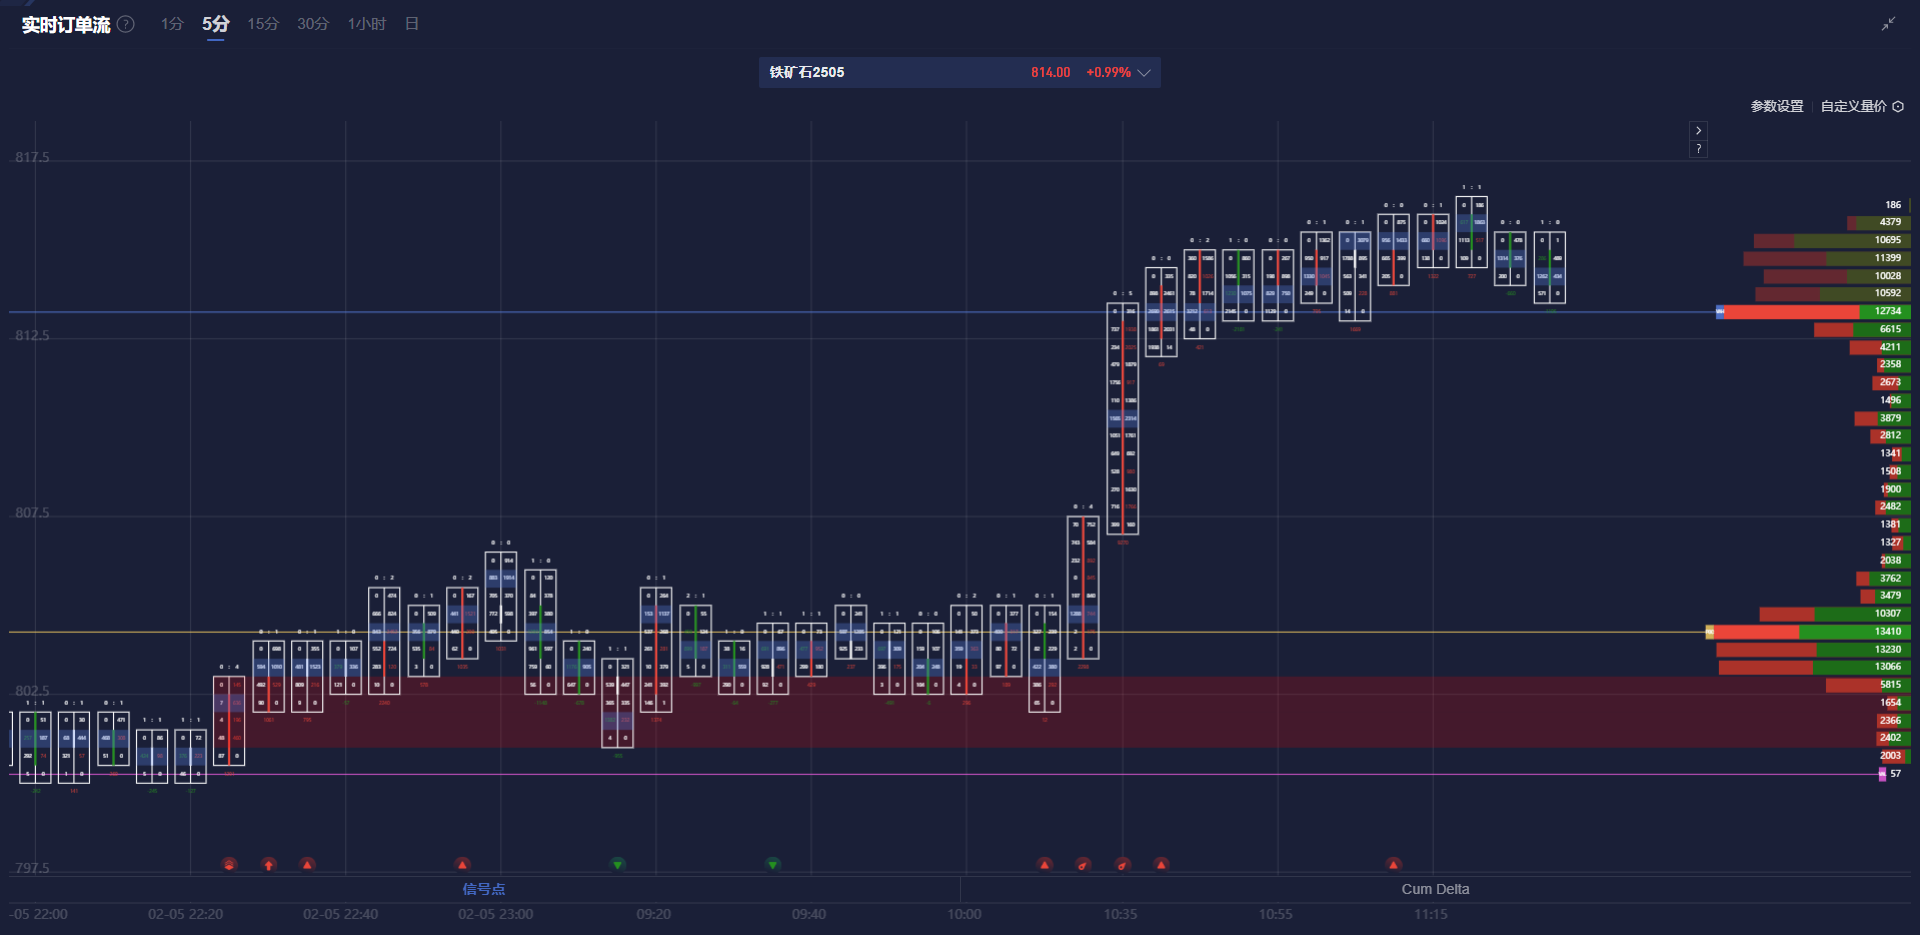The image size is (1920, 935).
Task: Collapse the chart with the shrink icon
Action: click(1888, 24)
